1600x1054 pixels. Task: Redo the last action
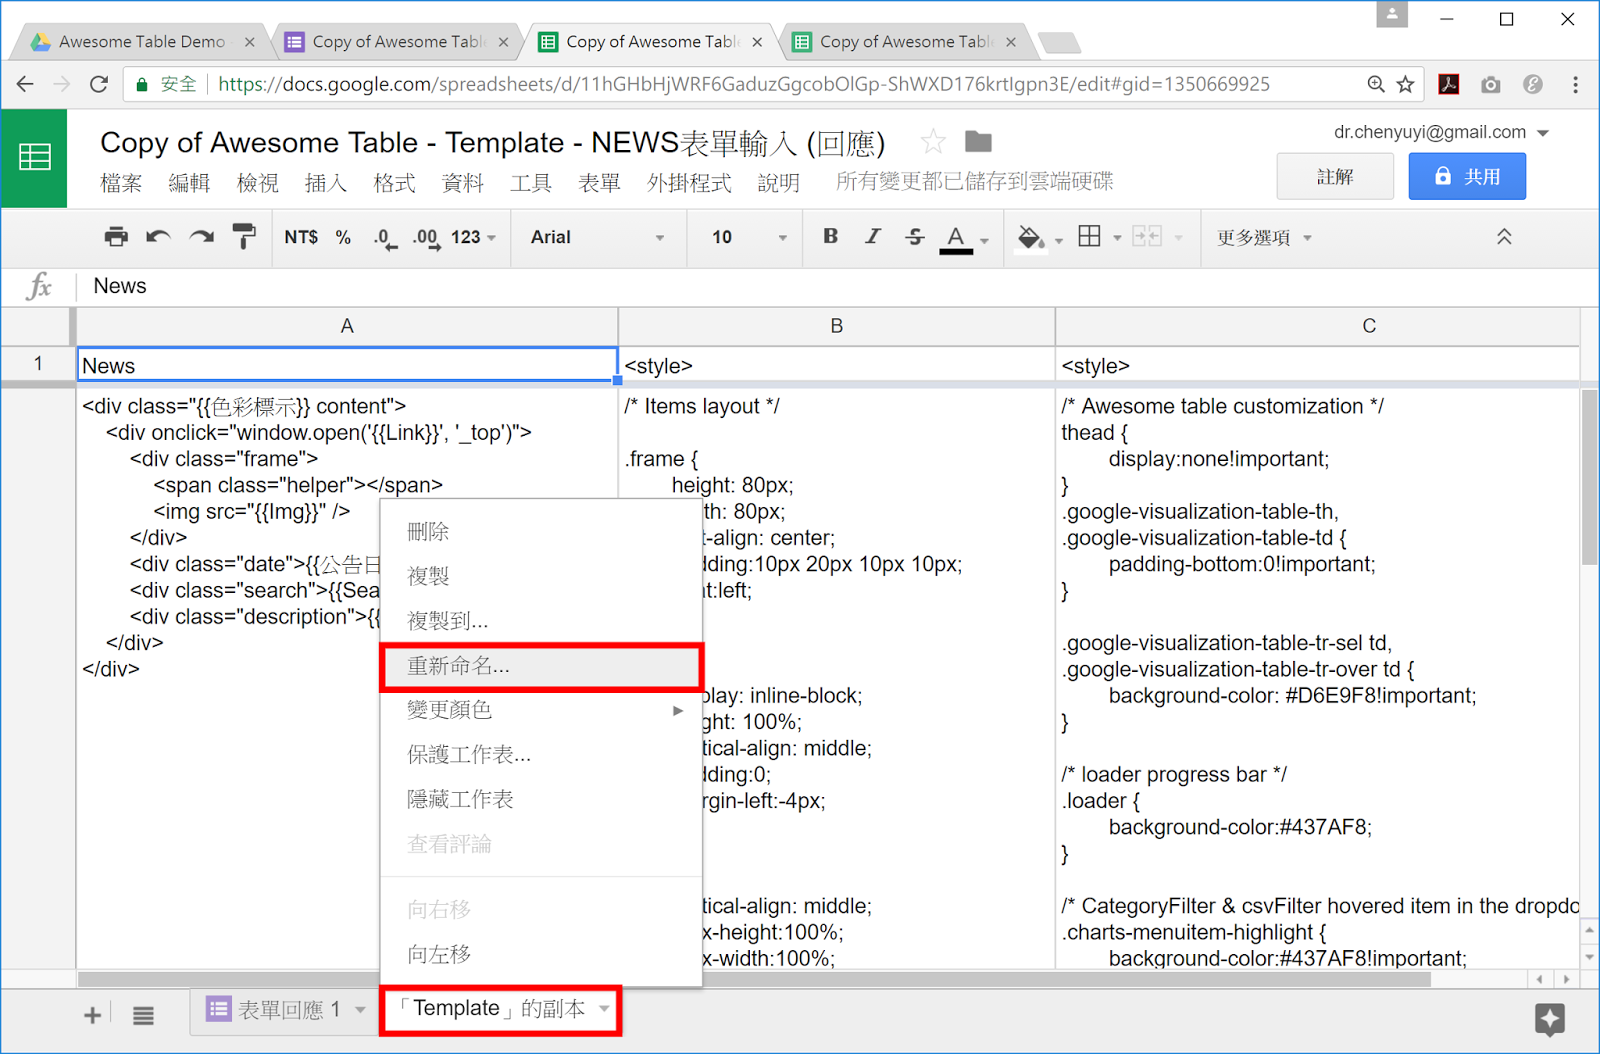click(201, 237)
